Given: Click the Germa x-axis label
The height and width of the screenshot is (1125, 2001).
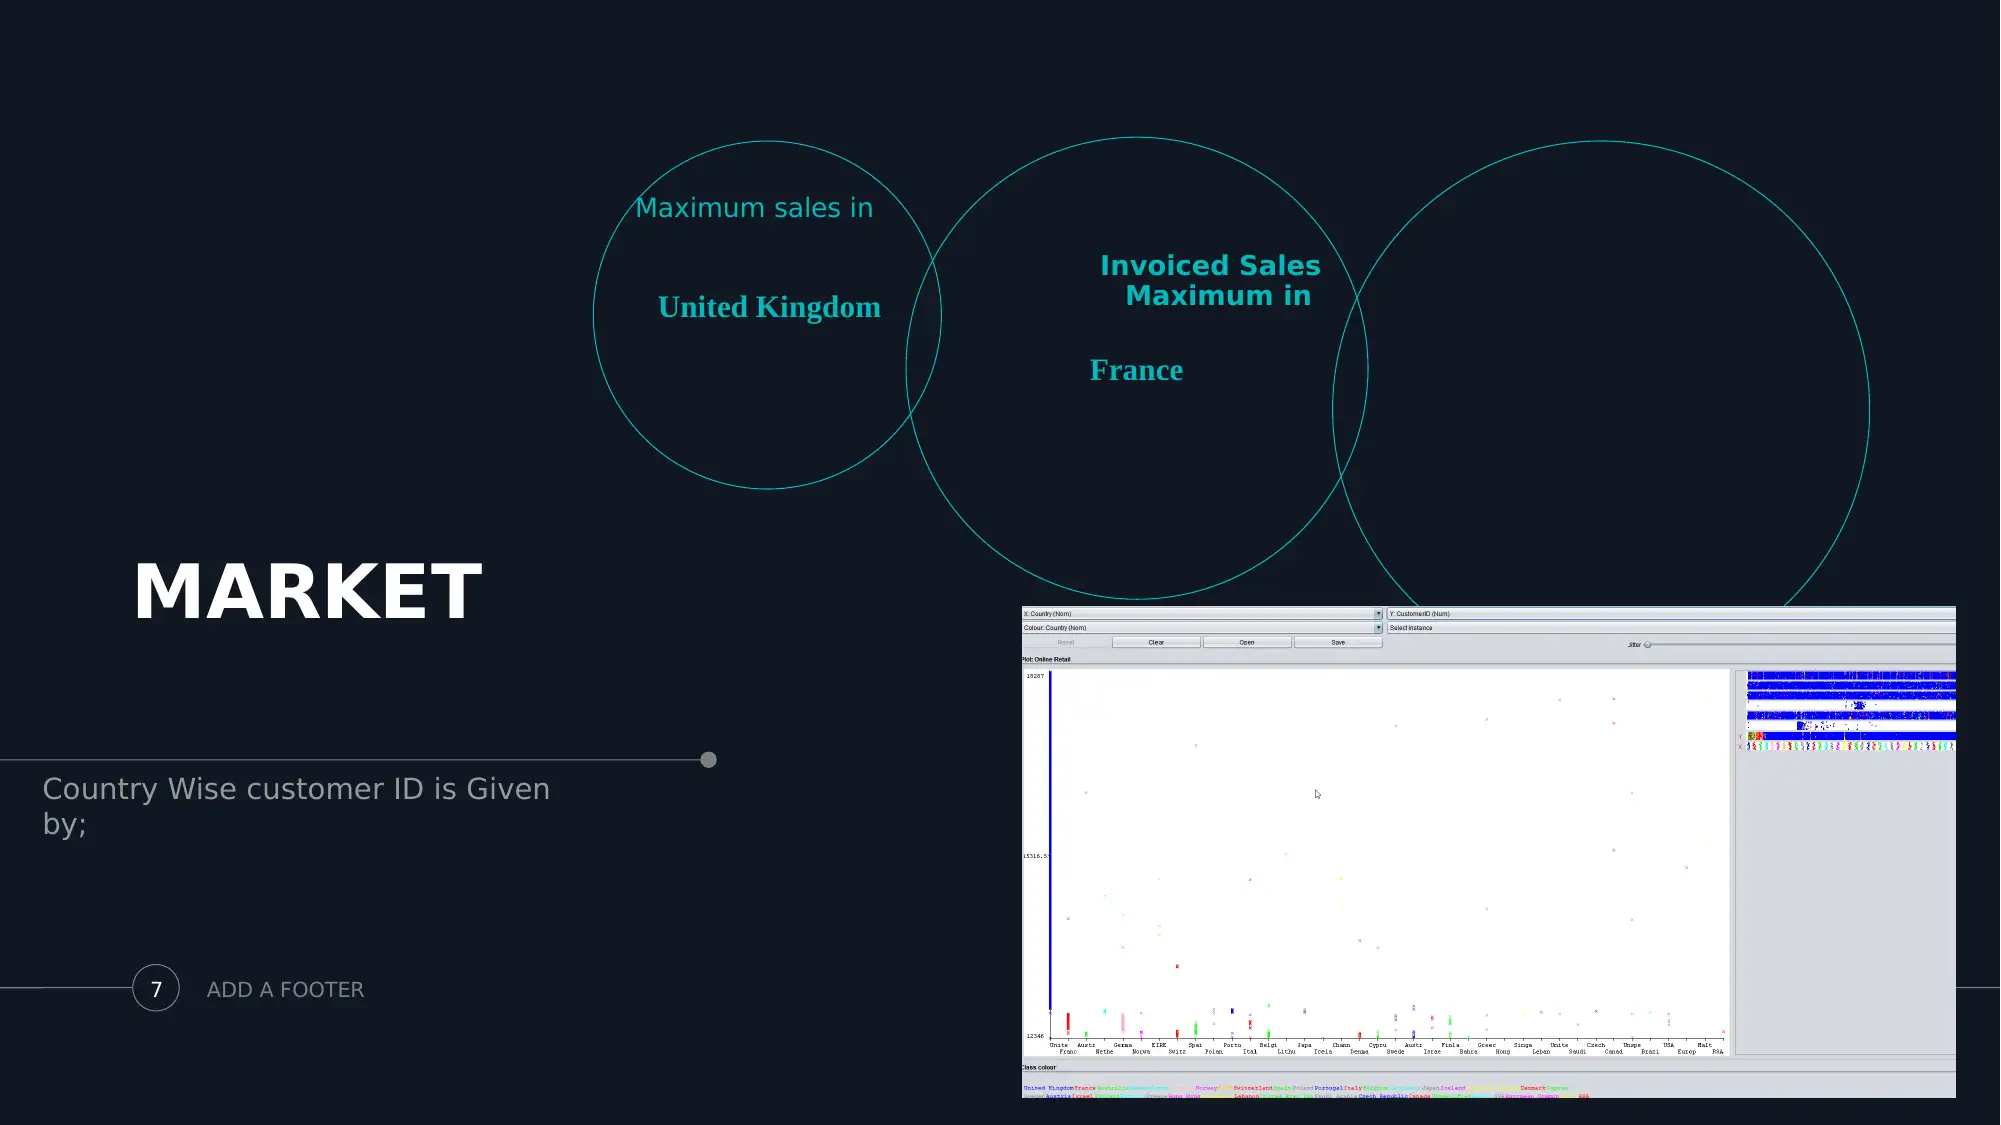Looking at the screenshot, I should [x=1123, y=1045].
